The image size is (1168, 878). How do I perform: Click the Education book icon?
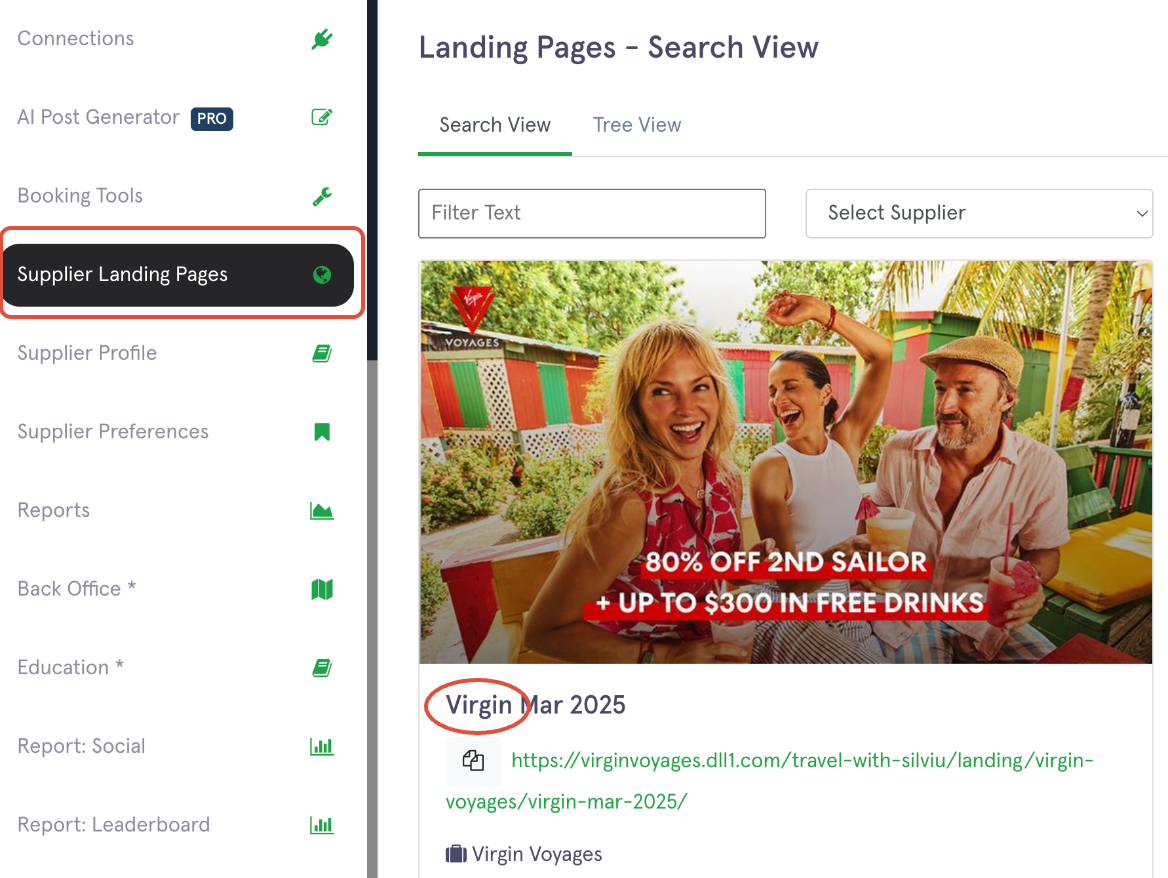[x=322, y=668]
